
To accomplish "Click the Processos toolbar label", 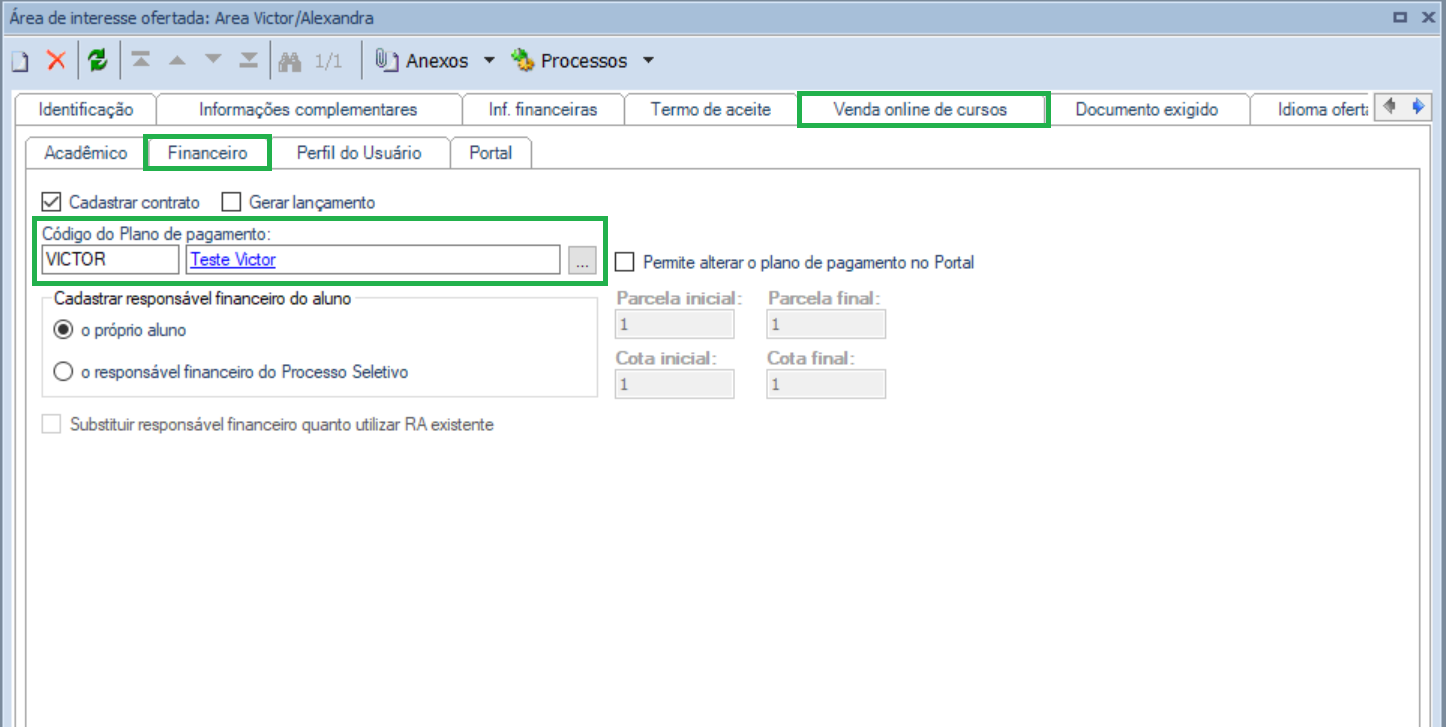I will 584,61.
